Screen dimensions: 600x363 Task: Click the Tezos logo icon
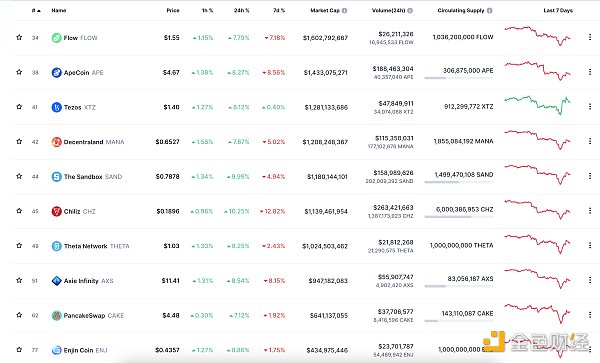tap(57, 107)
